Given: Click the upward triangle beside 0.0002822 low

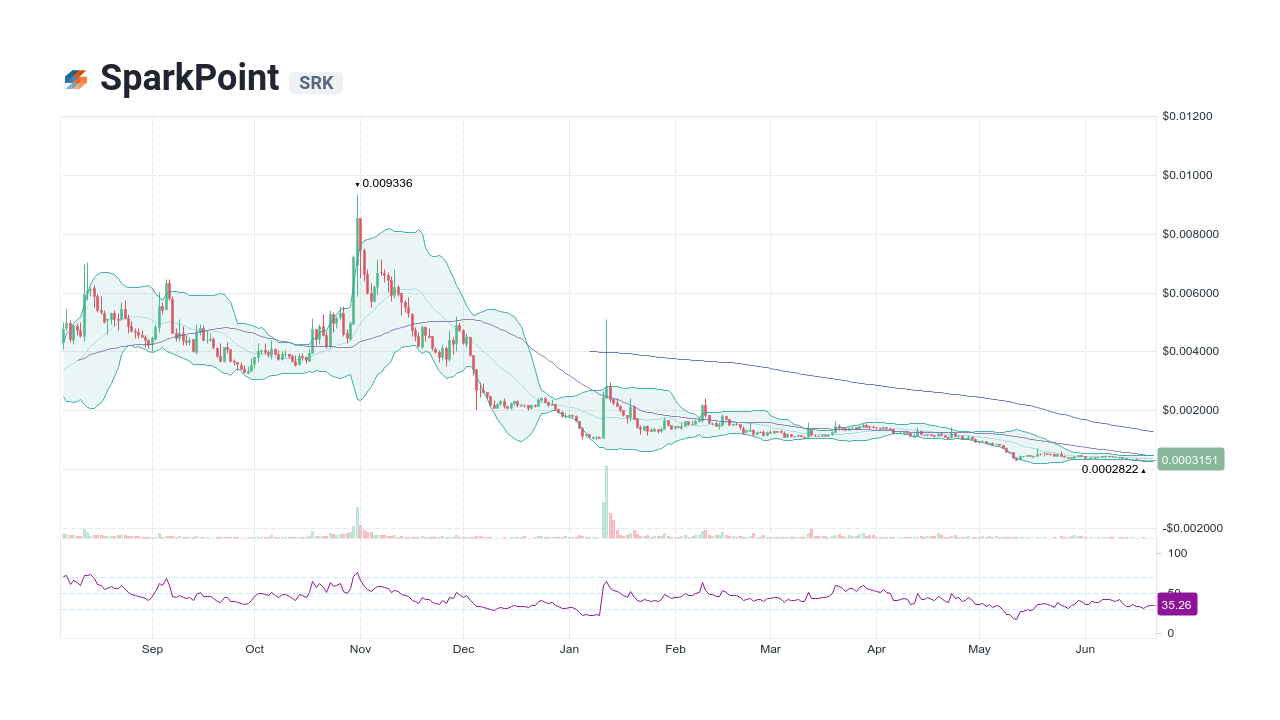Looking at the screenshot, I should point(1143,470).
